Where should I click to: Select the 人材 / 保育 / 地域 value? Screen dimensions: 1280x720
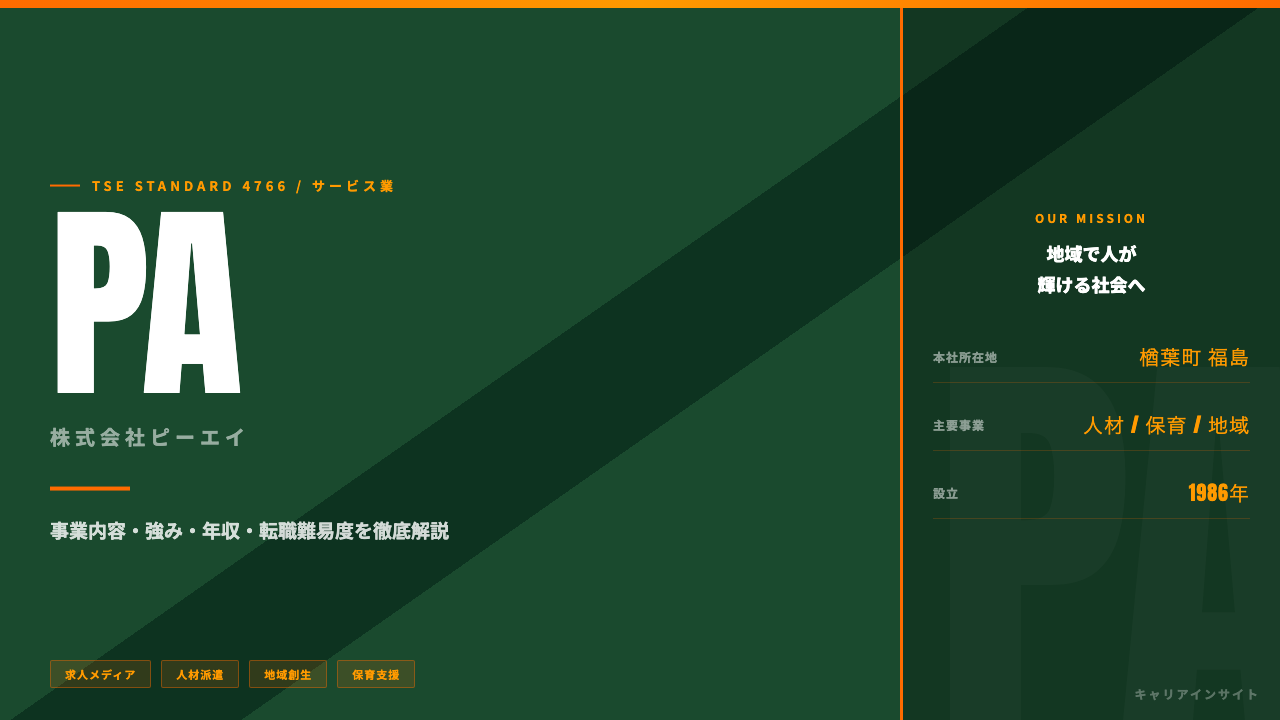pyautogui.click(x=1166, y=425)
